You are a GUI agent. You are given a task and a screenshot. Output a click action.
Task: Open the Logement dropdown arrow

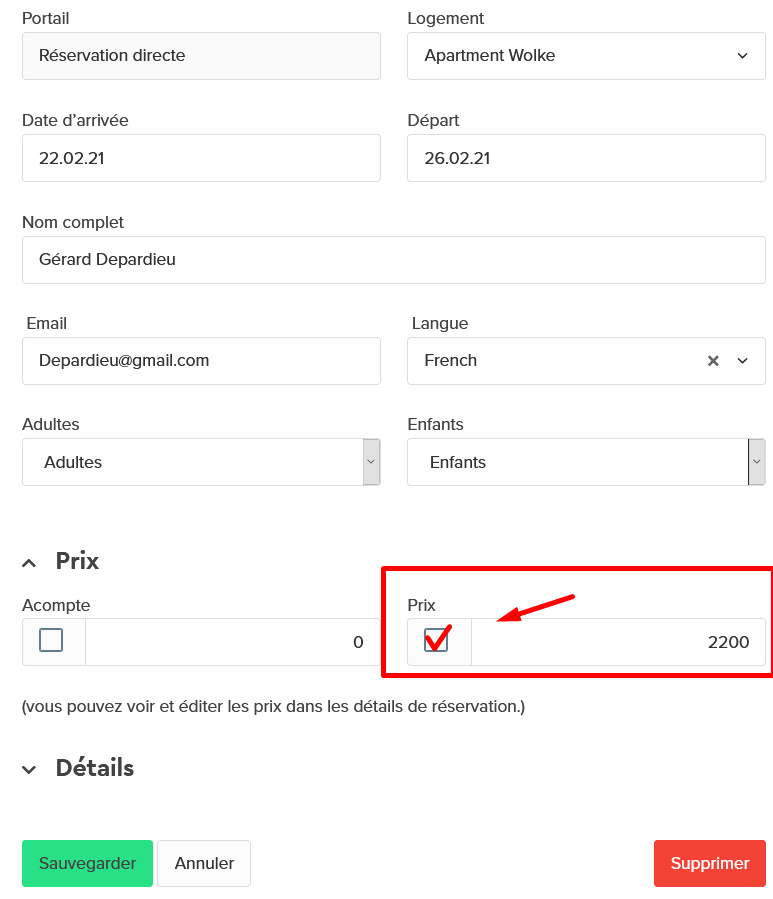pos(743,56)
